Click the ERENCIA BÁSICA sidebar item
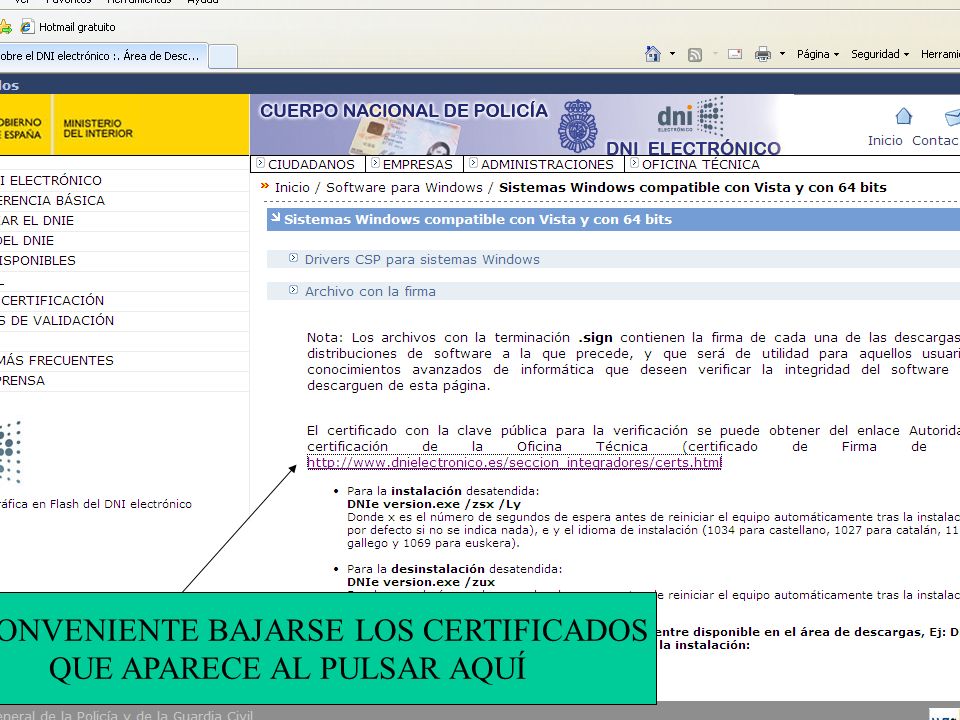Image resolution: width=960 pixels, height=720 pixels. pyautogui.click(x=53, y=200)
